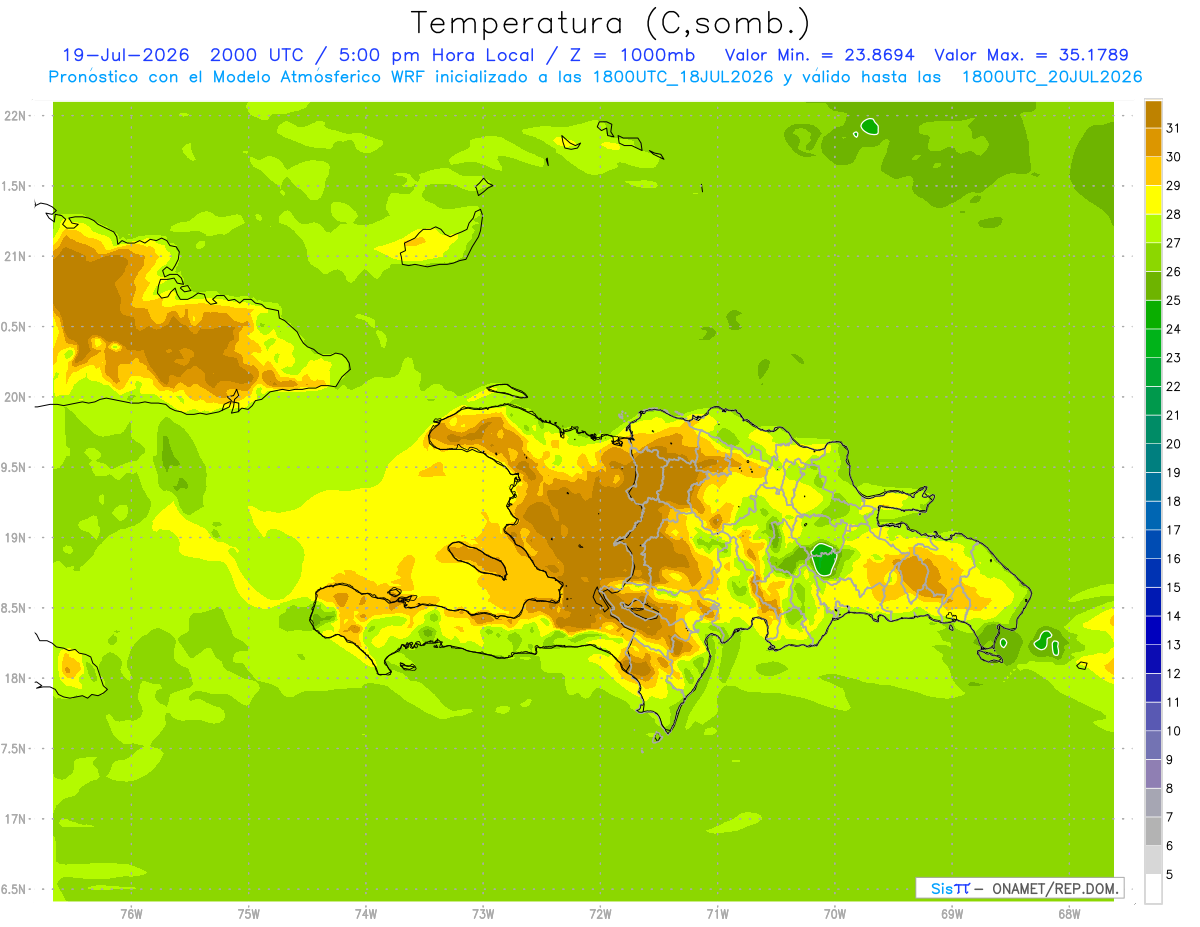Click legend value '29'

pyautogui.click(x=1174, y=186)
